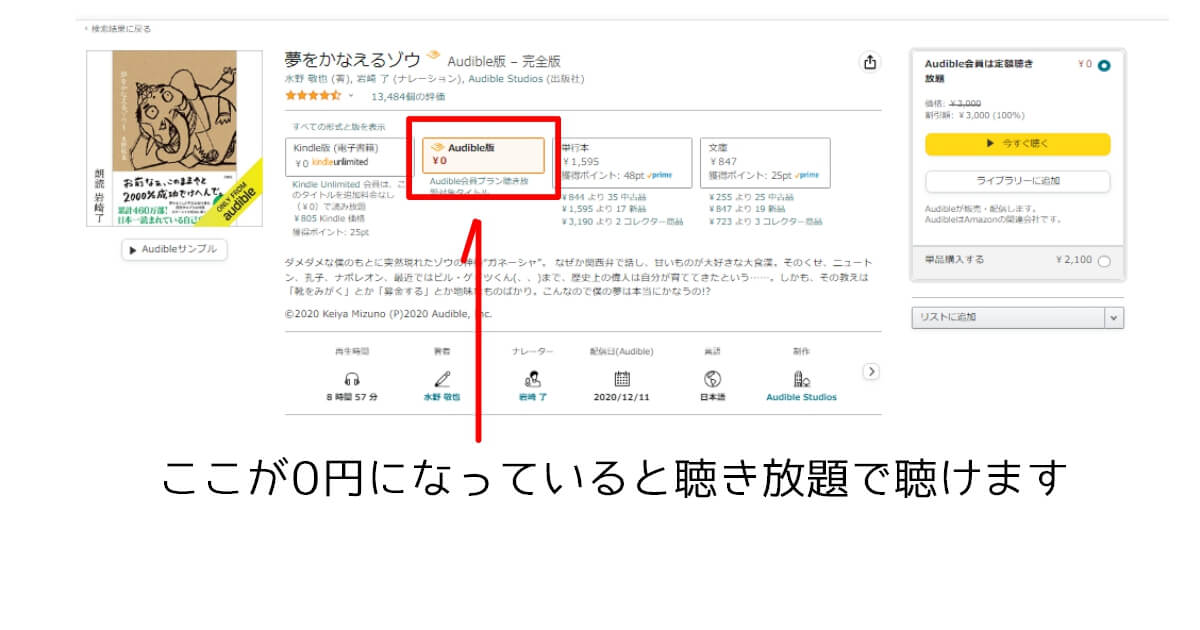The image size is (1200, 630).
Task: Click the share icon near the title
Action: pyautogui.click(x=870, y=62)
